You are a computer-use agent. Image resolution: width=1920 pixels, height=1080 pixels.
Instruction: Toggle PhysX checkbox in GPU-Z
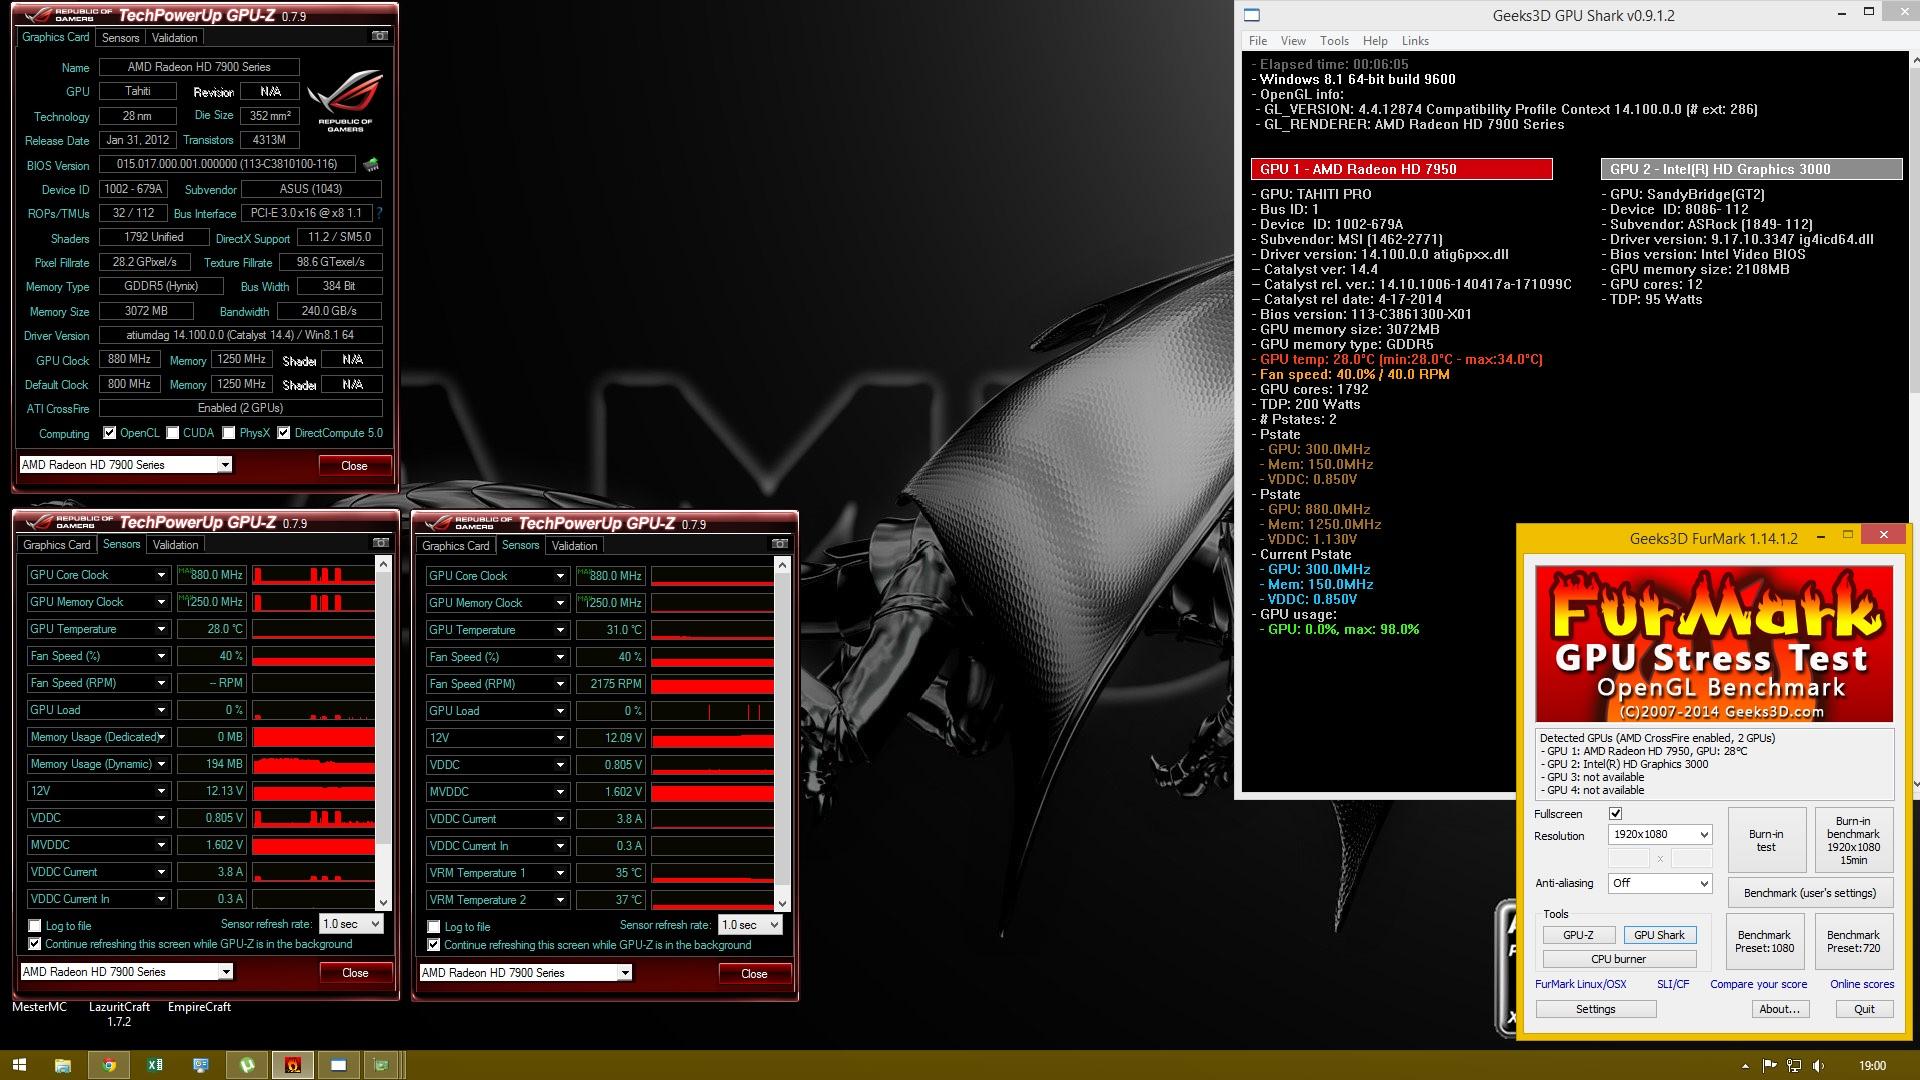click(229, 433)
